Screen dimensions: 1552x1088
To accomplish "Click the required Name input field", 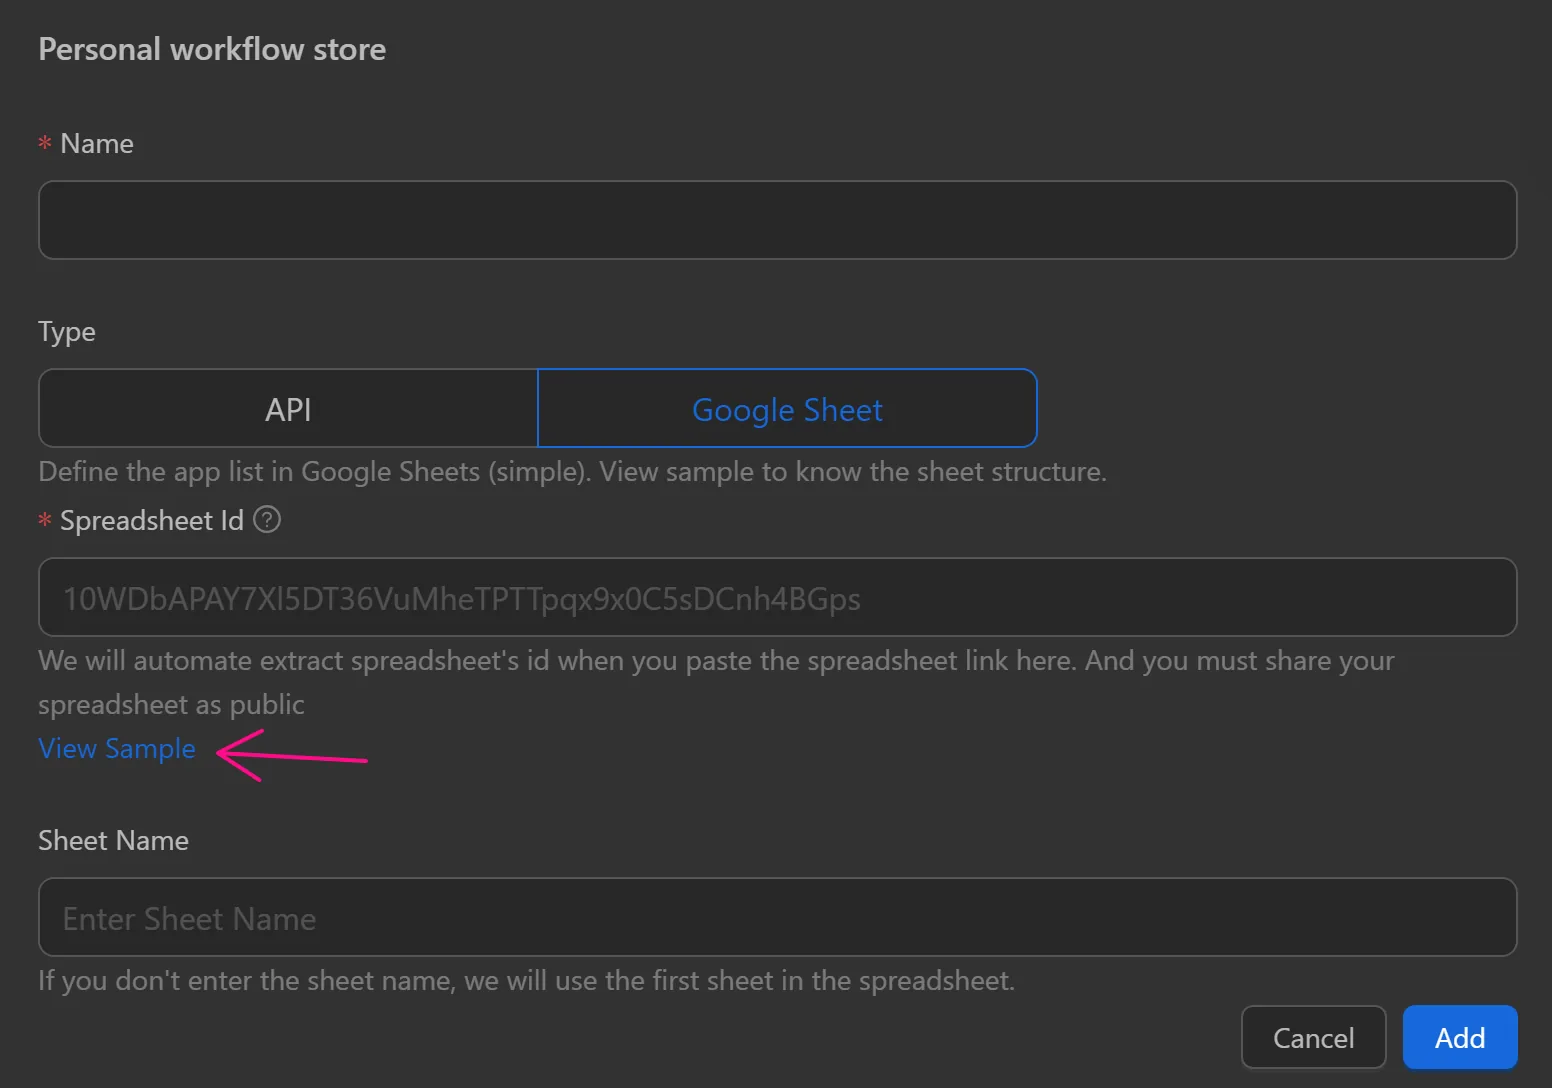I will [x=776, y=220].
